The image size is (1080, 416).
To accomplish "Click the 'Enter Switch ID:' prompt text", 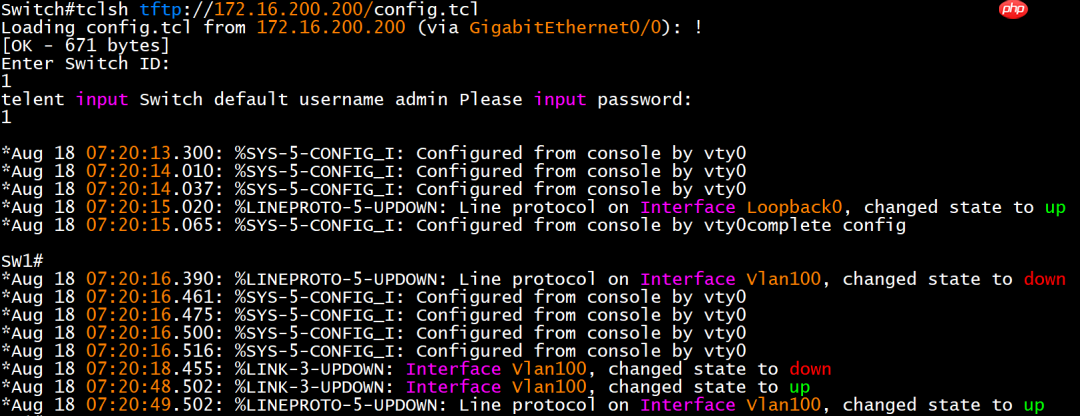I will pyautogui.click(x=85, y=63).
